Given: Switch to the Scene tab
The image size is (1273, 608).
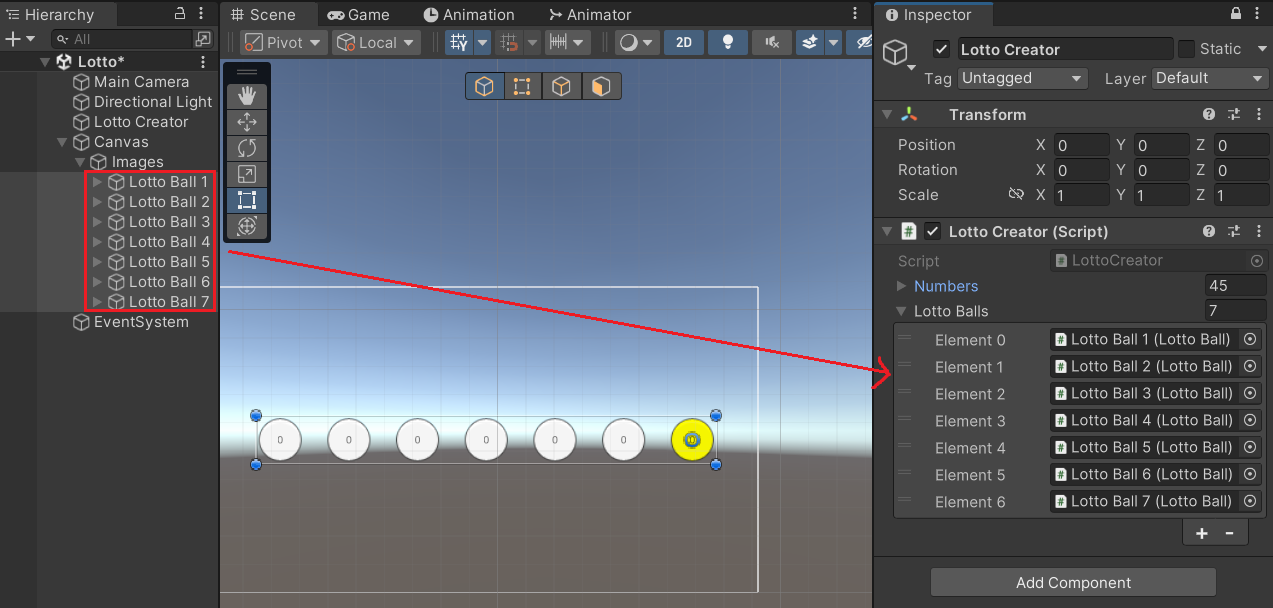Looking at the screenshot, I should 262,15.
